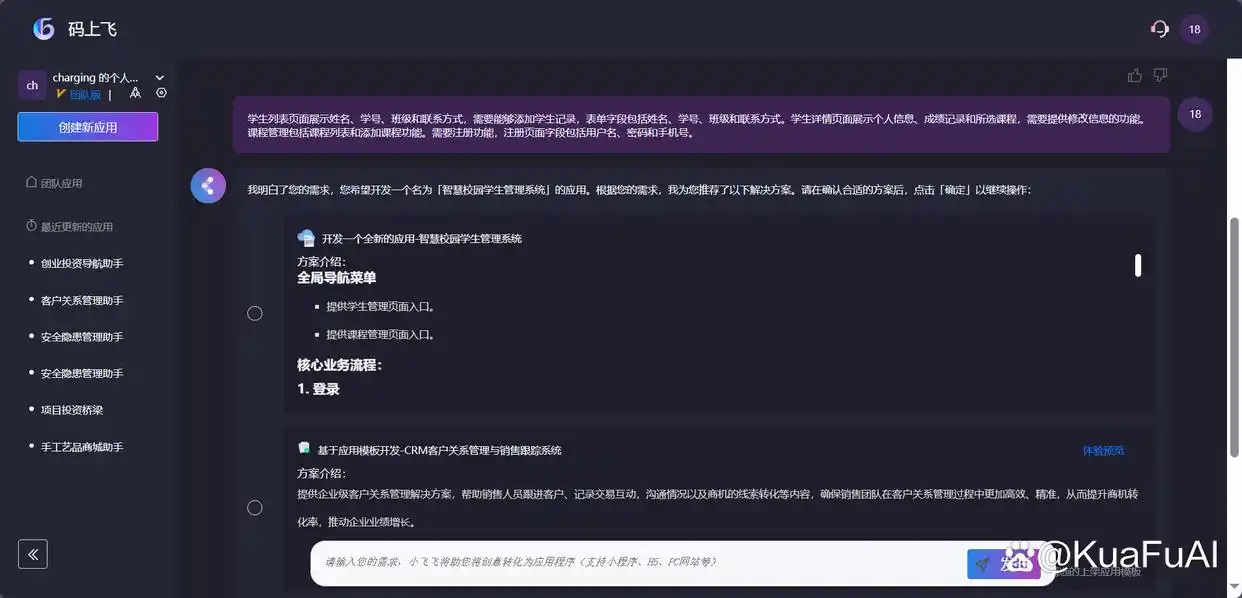
Task: Collapse the left sidebar with the « button
Action: click(33, 553)
